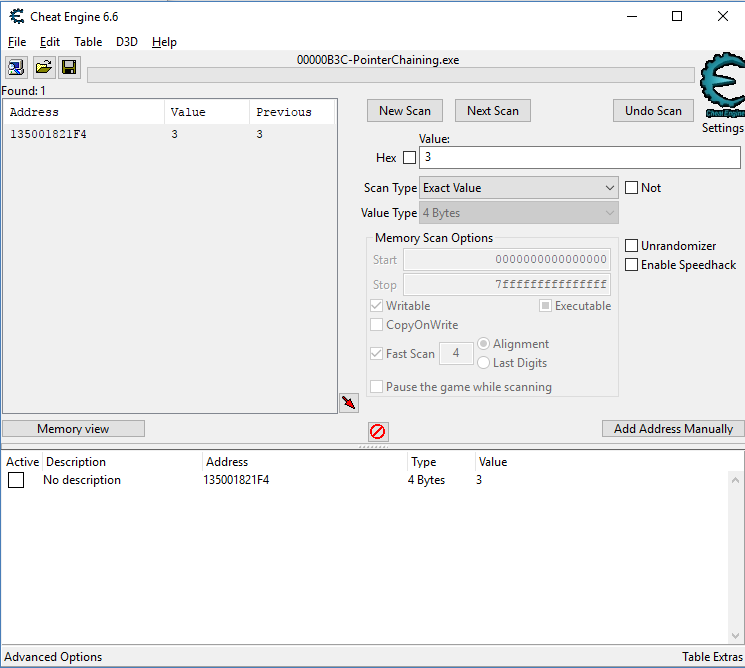Click the process name 00000B3C-PointerChaining.exe
Viewport: 745px width, 668px height.
point(378,60)
